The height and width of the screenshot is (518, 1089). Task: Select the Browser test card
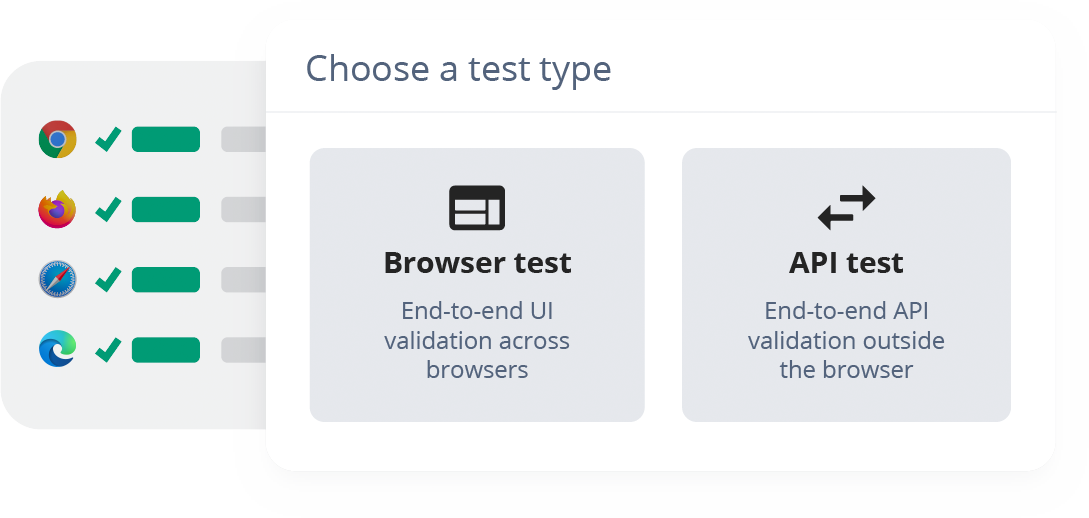click(477, 285)
